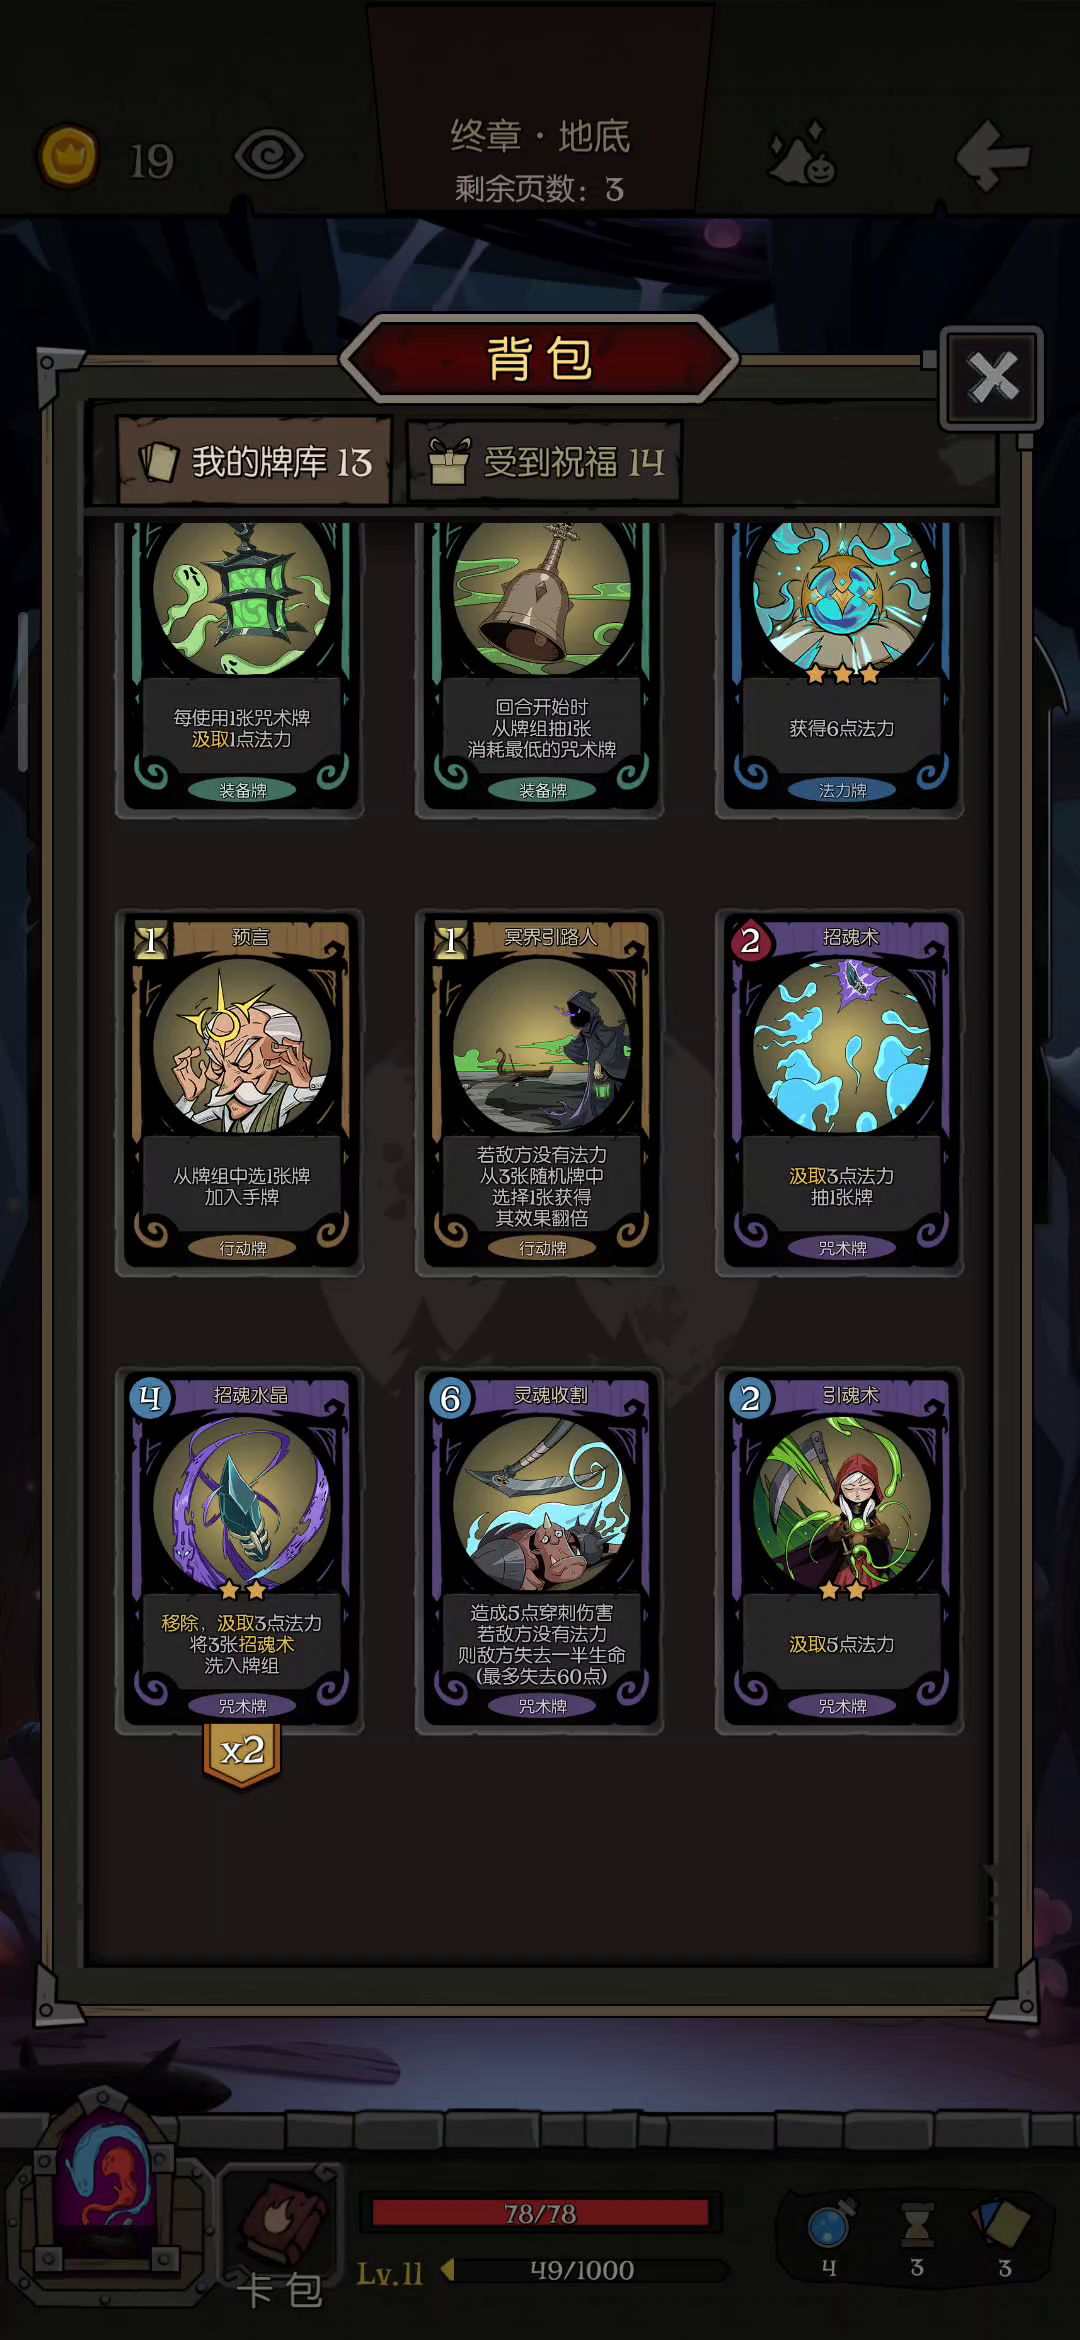
Task: Close the 背包 backpack panel
Action: click(x=992, y=377)
